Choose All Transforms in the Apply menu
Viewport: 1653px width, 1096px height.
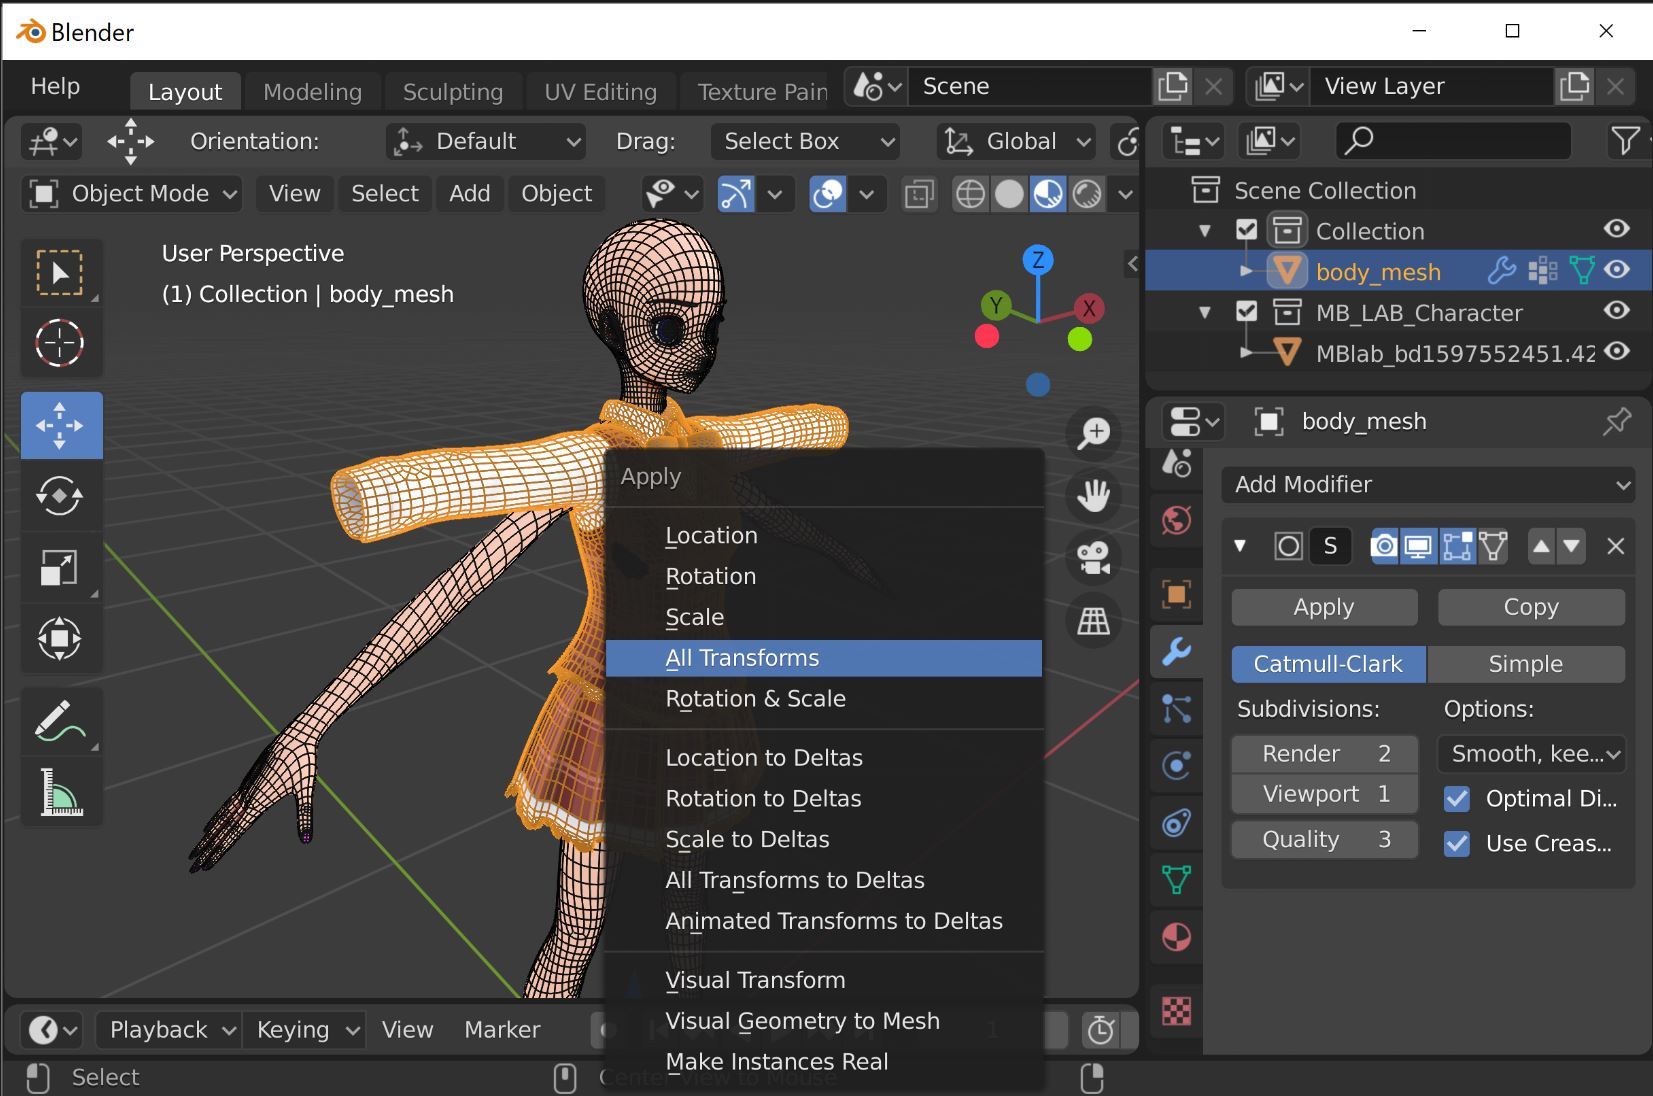[742, 658]
